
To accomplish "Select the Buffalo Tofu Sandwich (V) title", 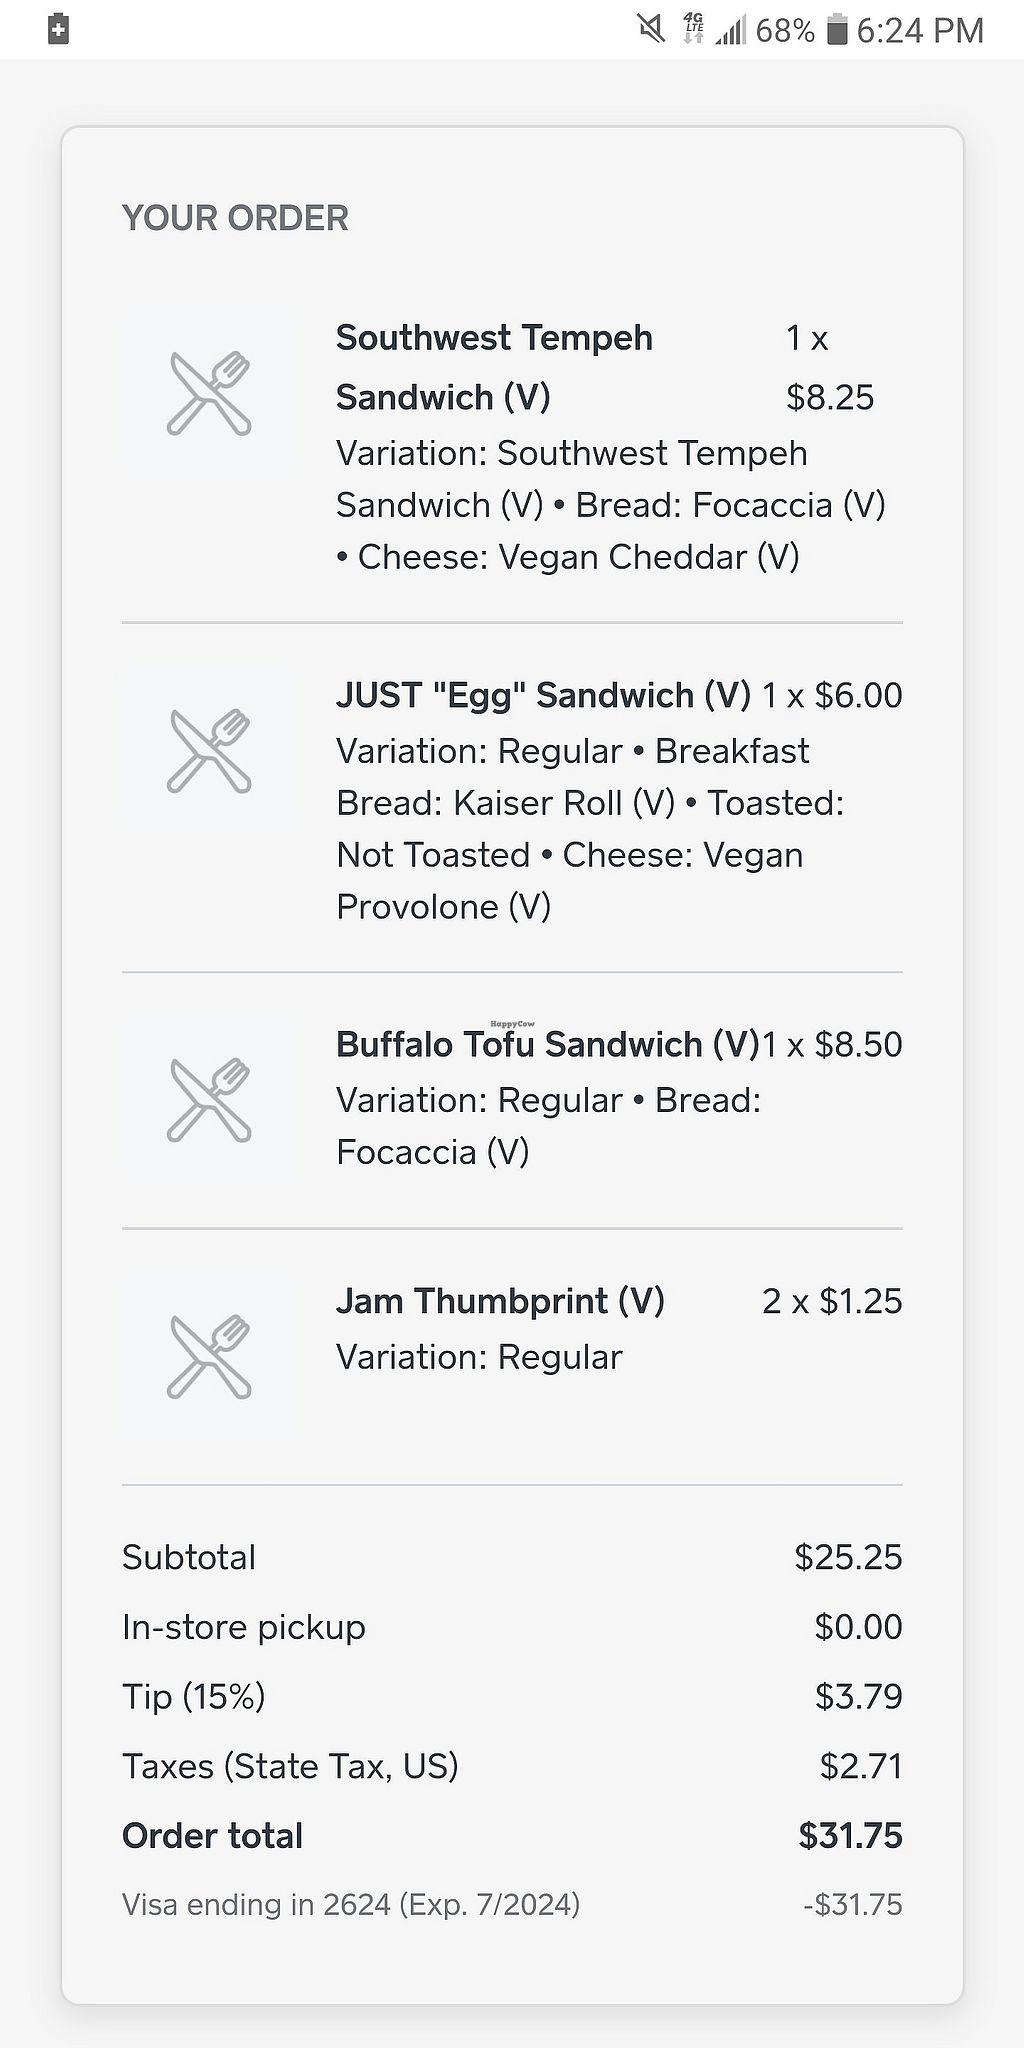I will point(547,1044).
